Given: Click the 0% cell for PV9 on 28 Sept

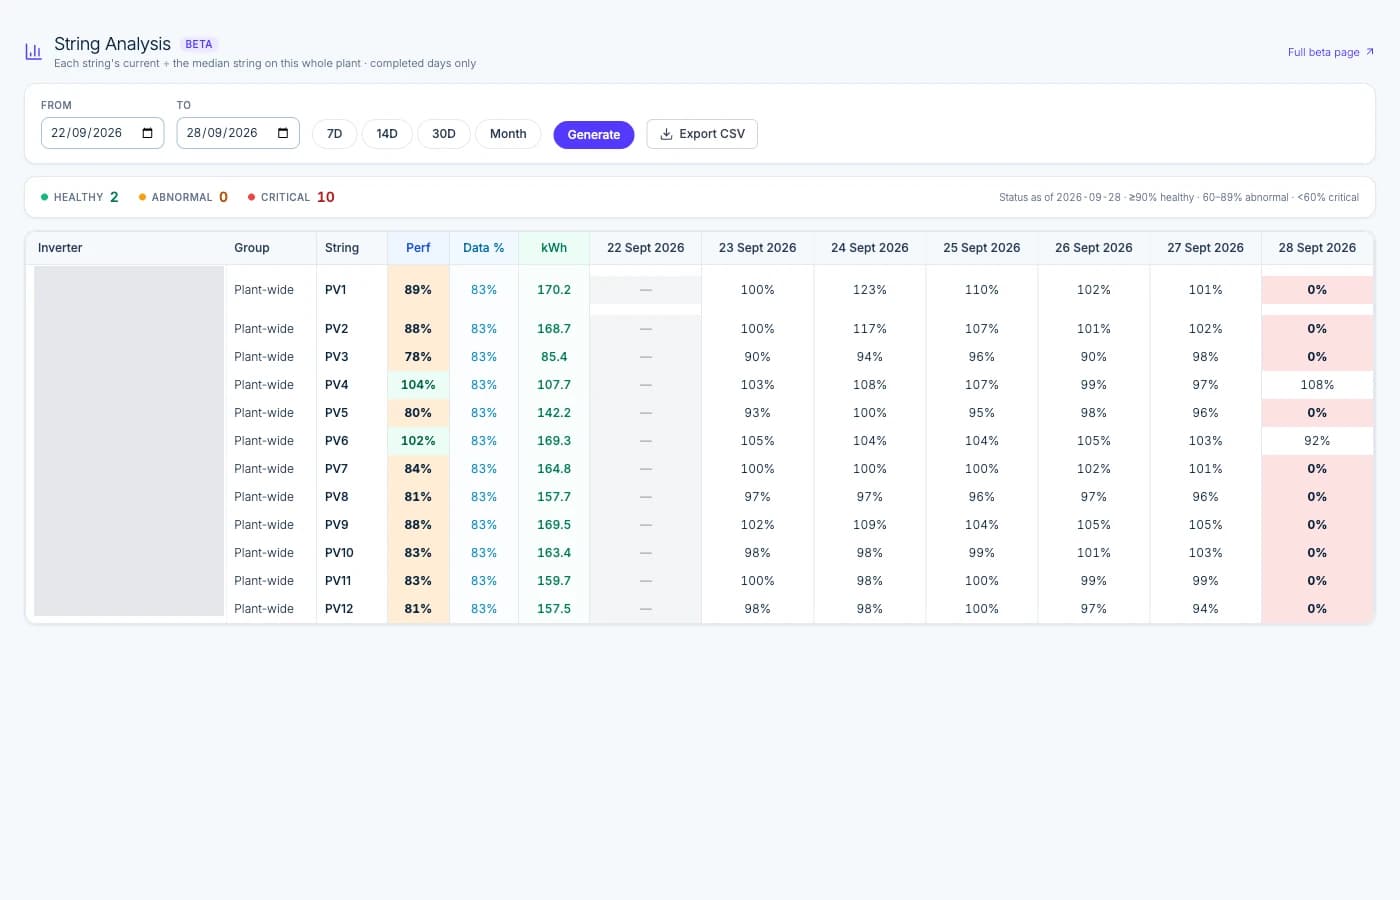Looking at the screenshot, I should (x=1317, y=525).
